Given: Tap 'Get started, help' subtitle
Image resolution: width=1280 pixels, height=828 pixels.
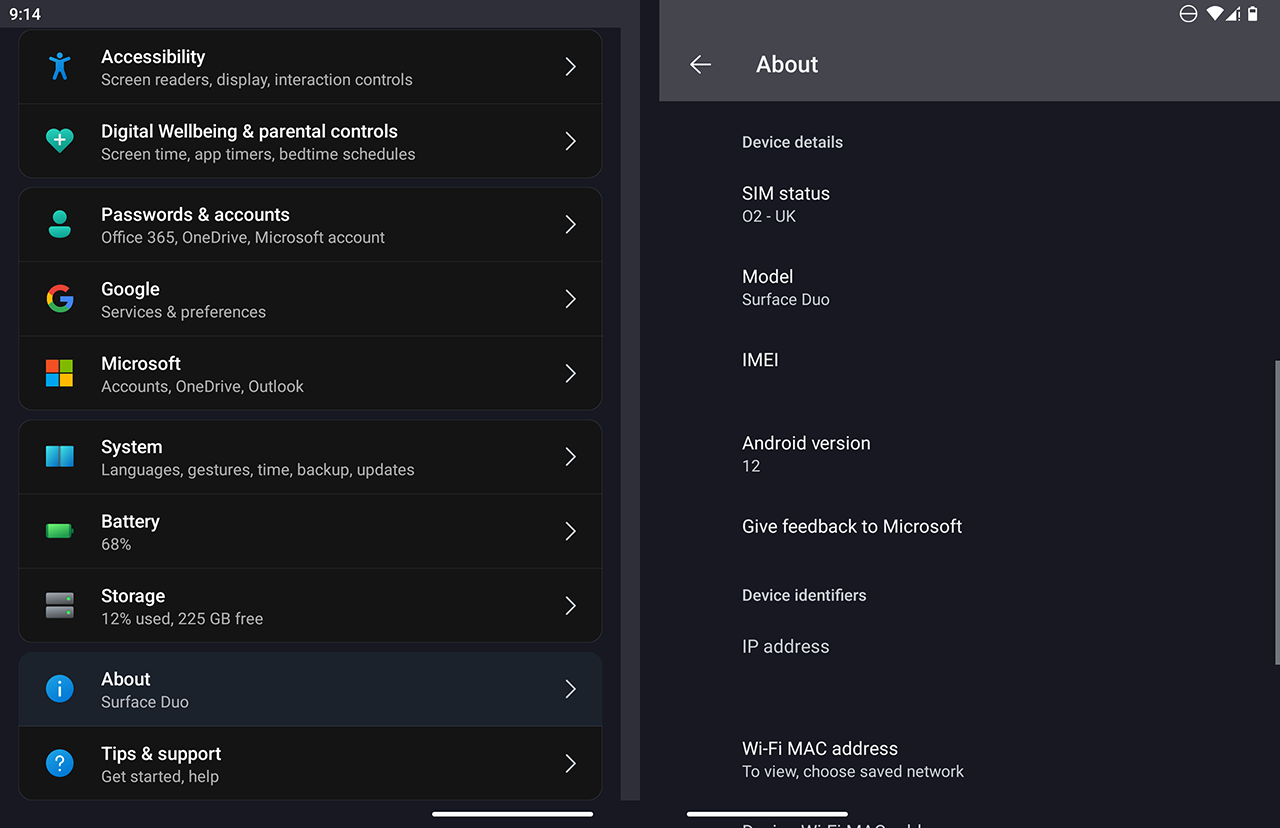Looking at the screenshot, I should pyautogui.click(x=160, y=777).
